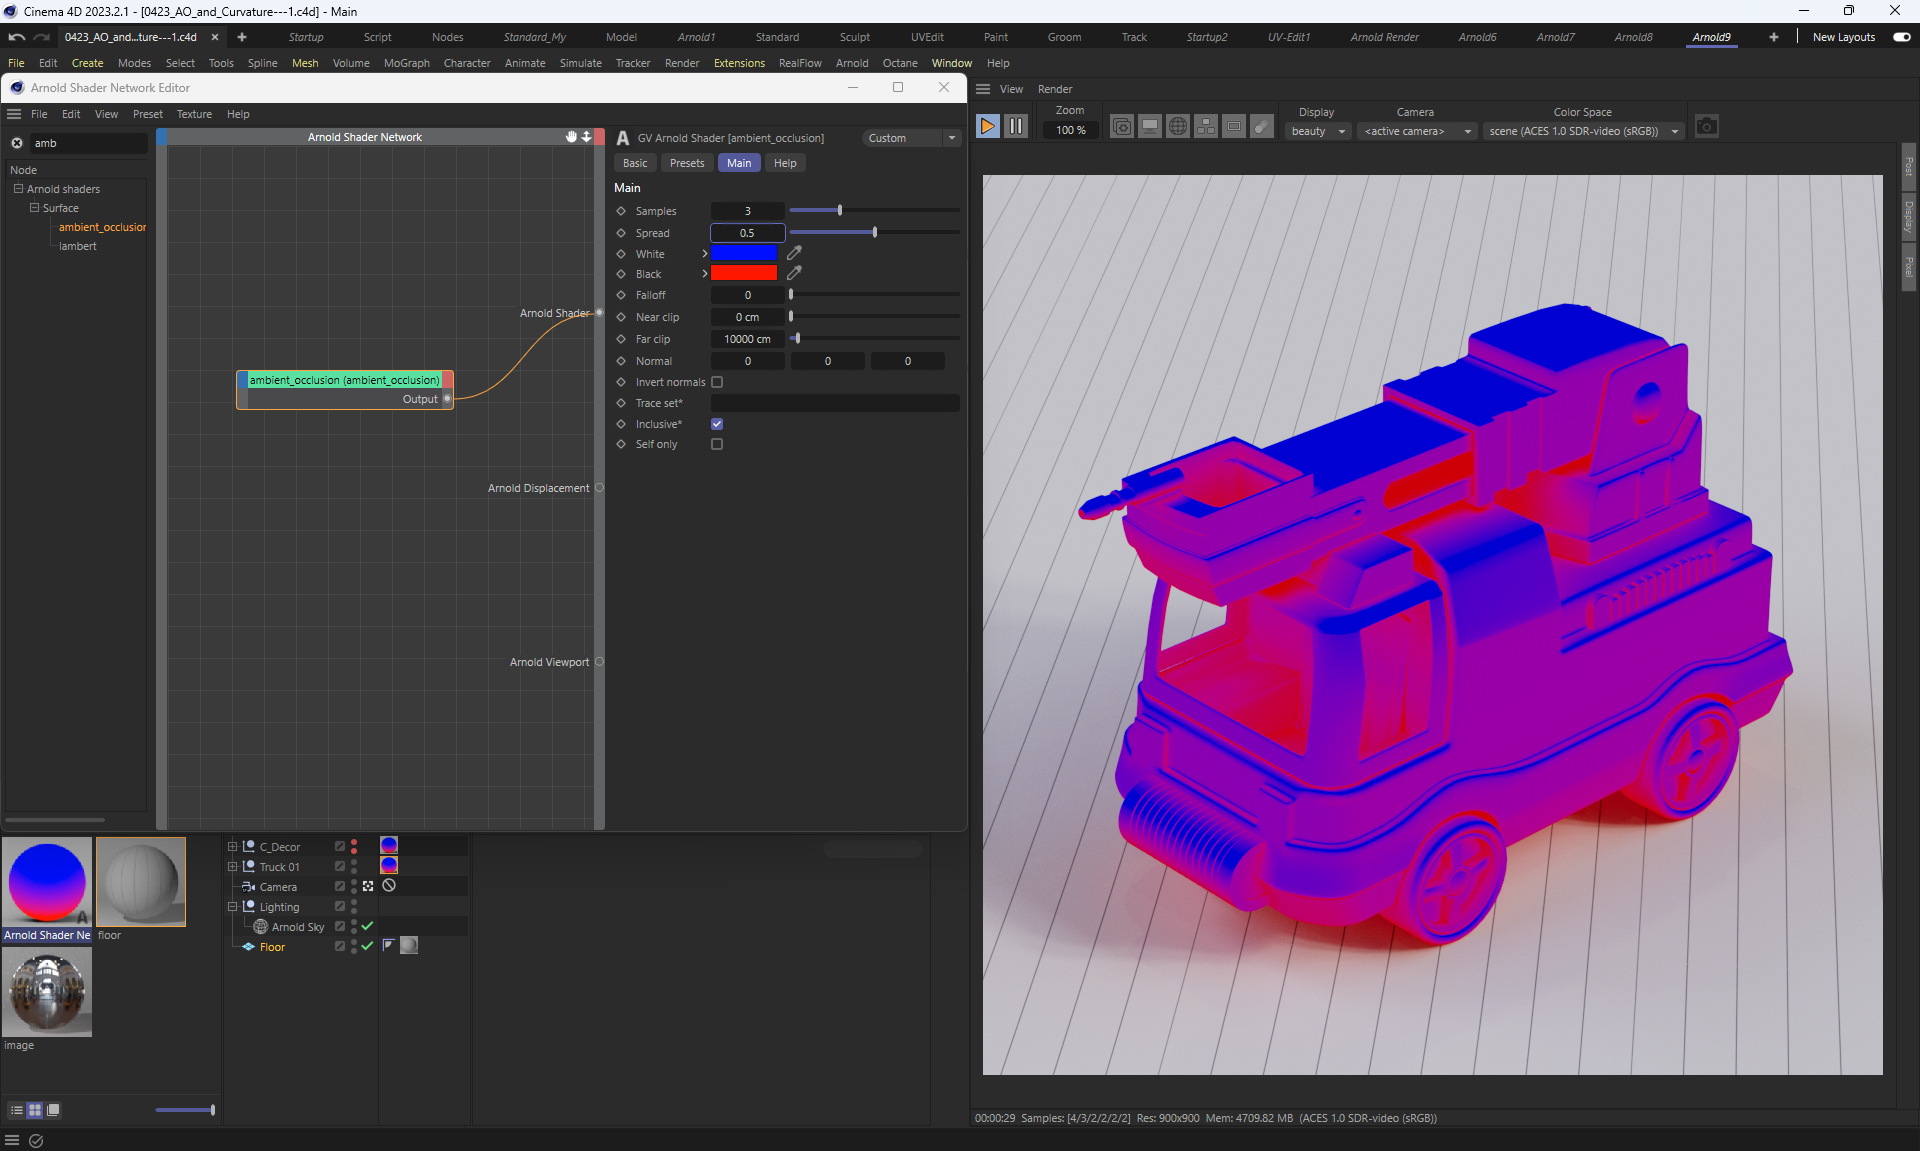1920x1151 pixels.
Task: Enable Invert normals checkbox
Action: (717, 382)
